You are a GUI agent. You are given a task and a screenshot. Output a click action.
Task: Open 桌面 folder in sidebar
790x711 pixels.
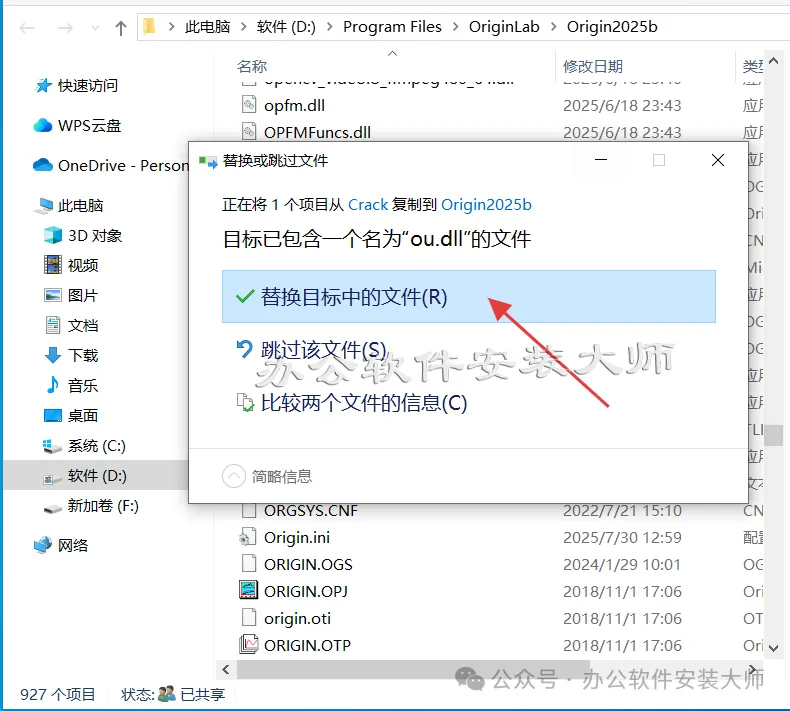83,416
